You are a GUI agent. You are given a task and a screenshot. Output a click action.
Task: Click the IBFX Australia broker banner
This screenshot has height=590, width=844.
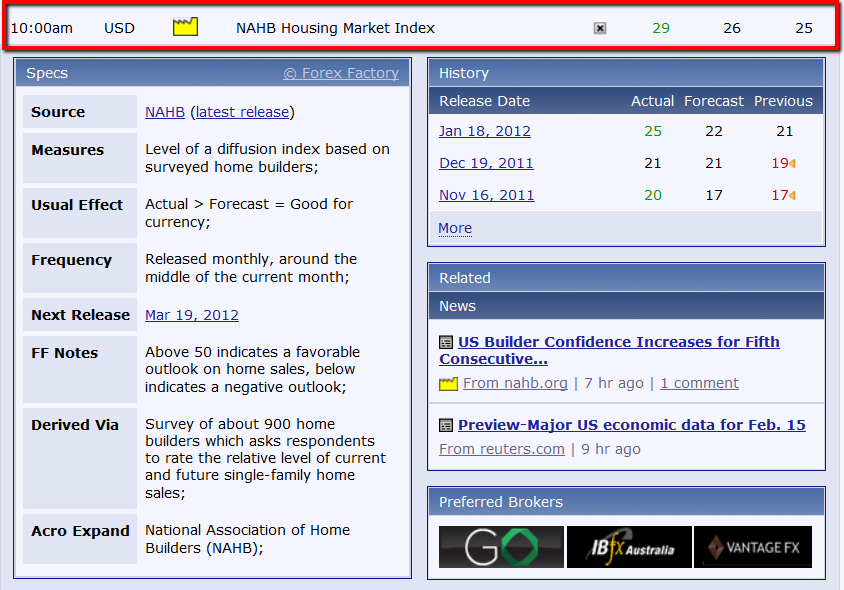pyautogui.click(x=629, y=547)
